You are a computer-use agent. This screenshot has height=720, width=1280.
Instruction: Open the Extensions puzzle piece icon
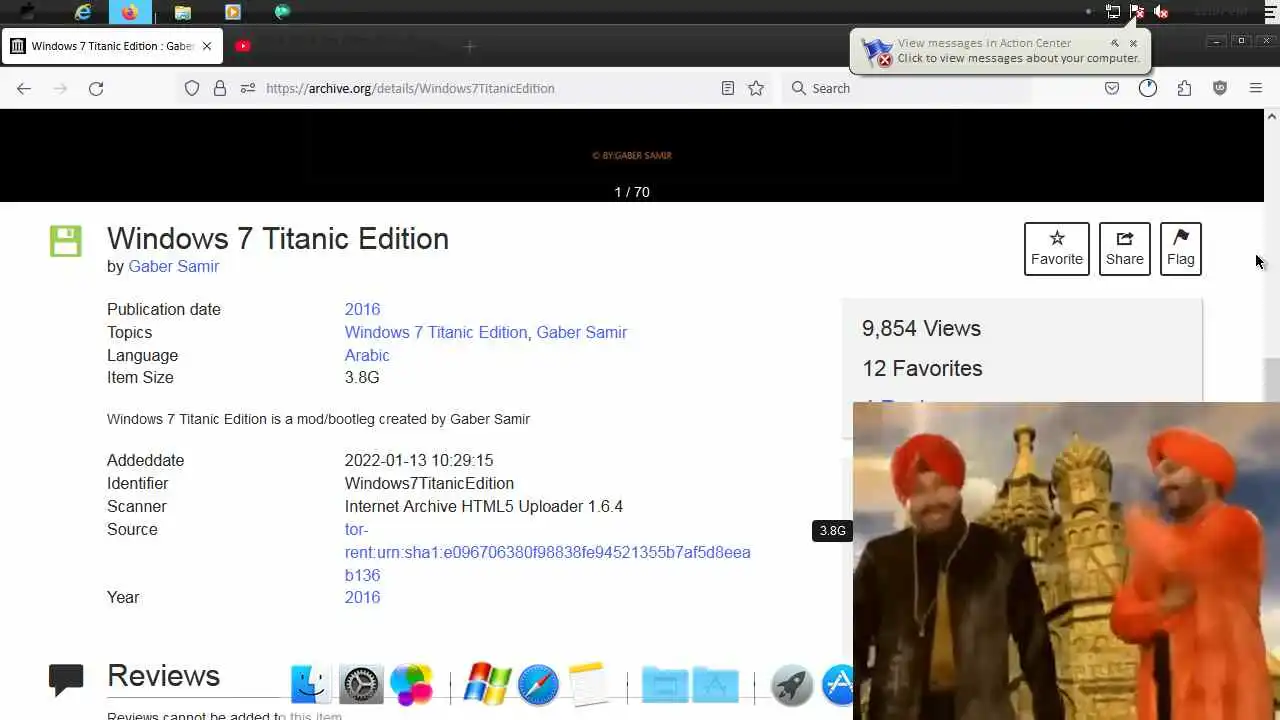click(x=1184, y=88)
